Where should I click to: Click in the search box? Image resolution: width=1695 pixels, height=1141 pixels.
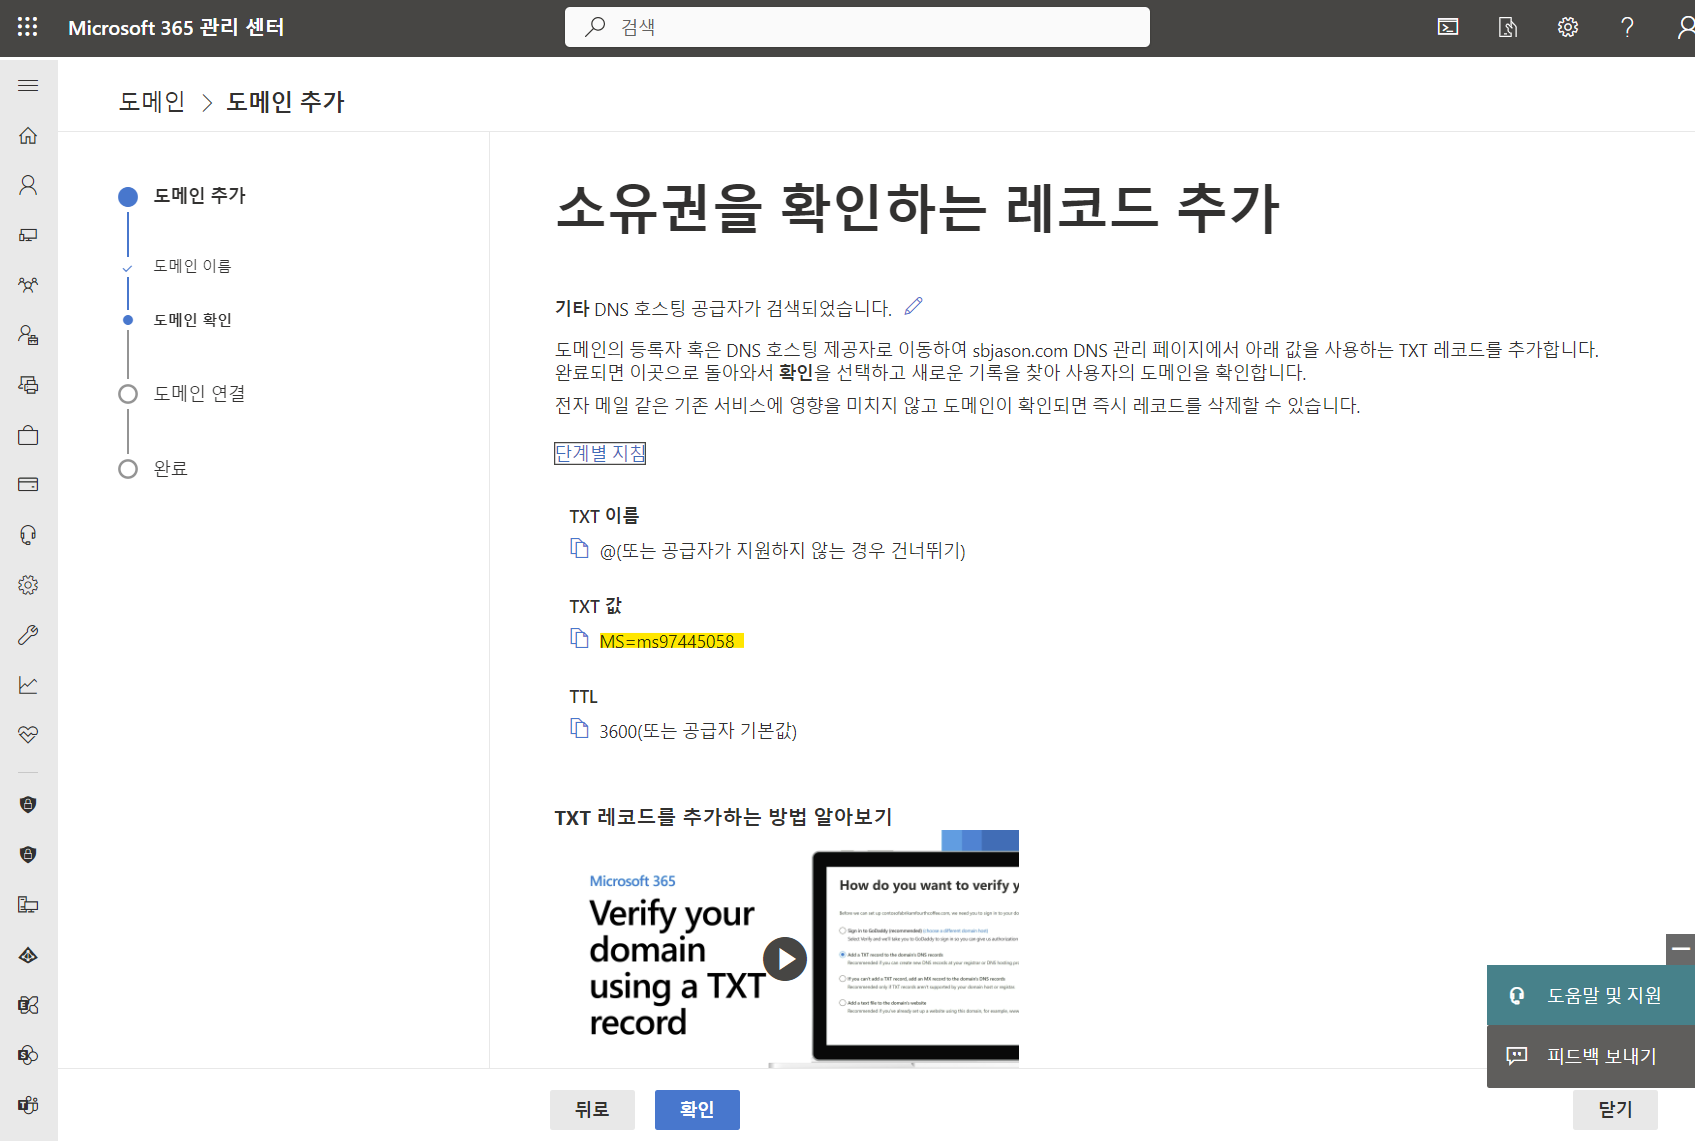(857, 27)
